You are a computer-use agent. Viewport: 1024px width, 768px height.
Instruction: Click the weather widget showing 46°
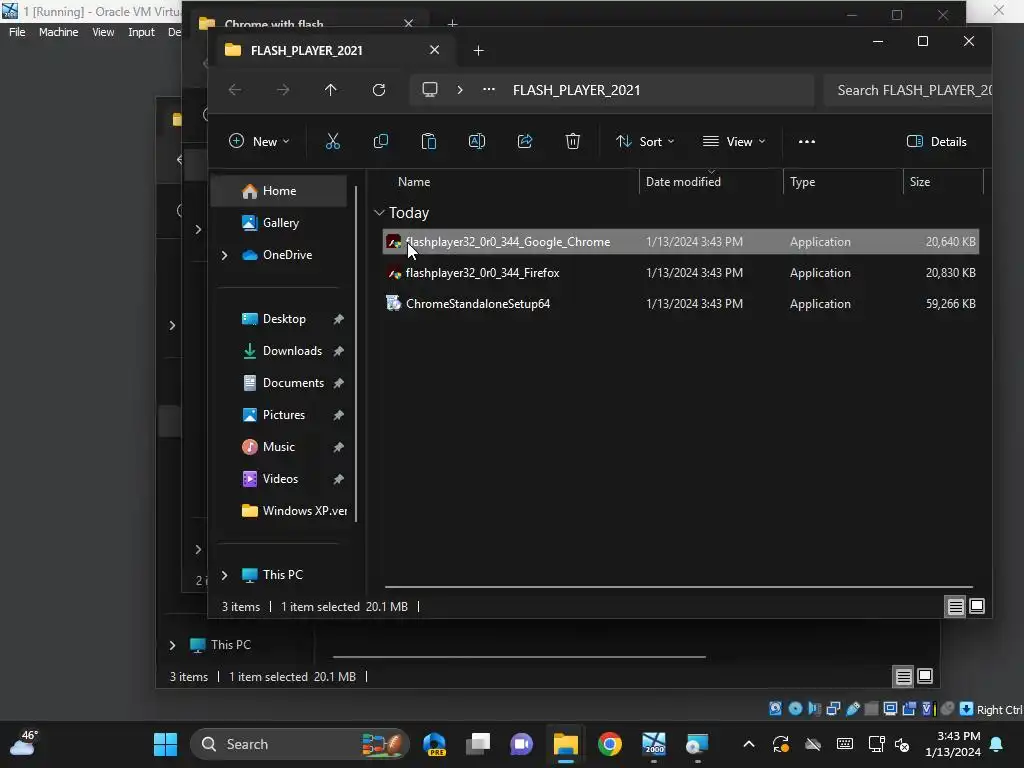(24, 743)
